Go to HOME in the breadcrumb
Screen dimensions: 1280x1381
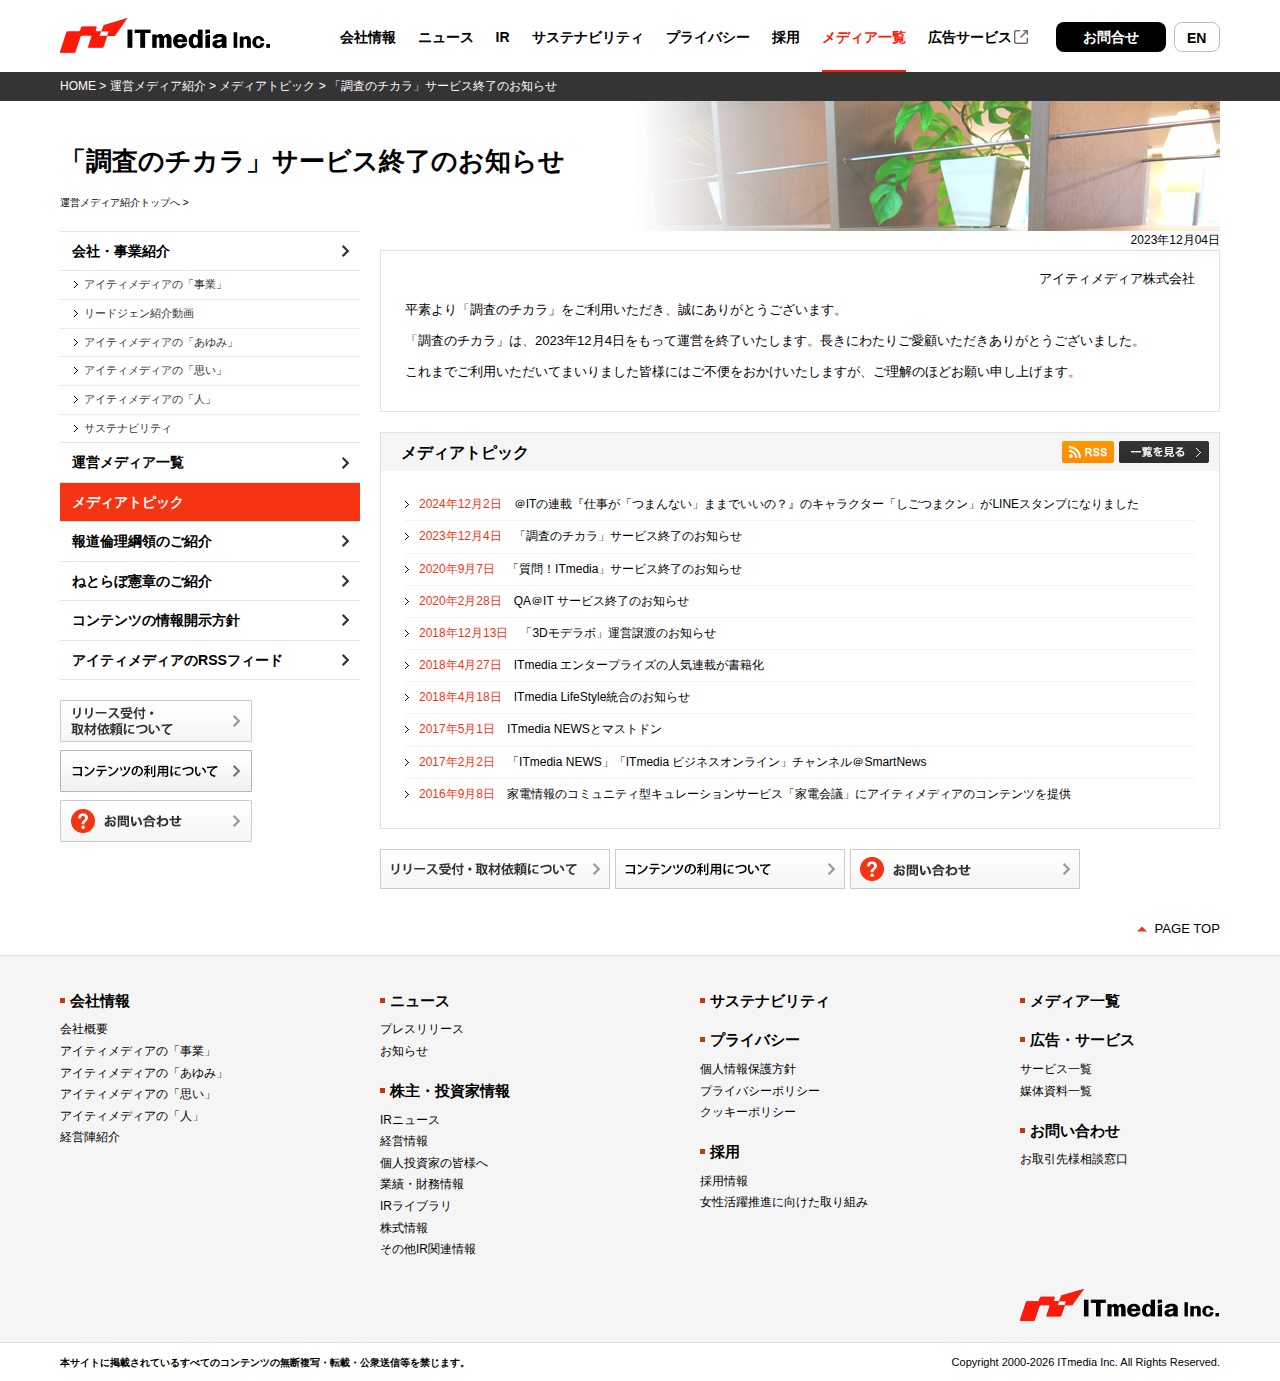(78, 86)
